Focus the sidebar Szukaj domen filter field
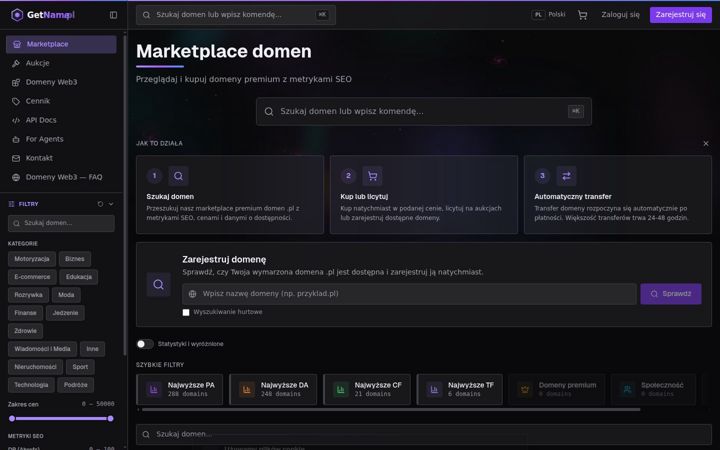720x450 pixels. [61, 223]
